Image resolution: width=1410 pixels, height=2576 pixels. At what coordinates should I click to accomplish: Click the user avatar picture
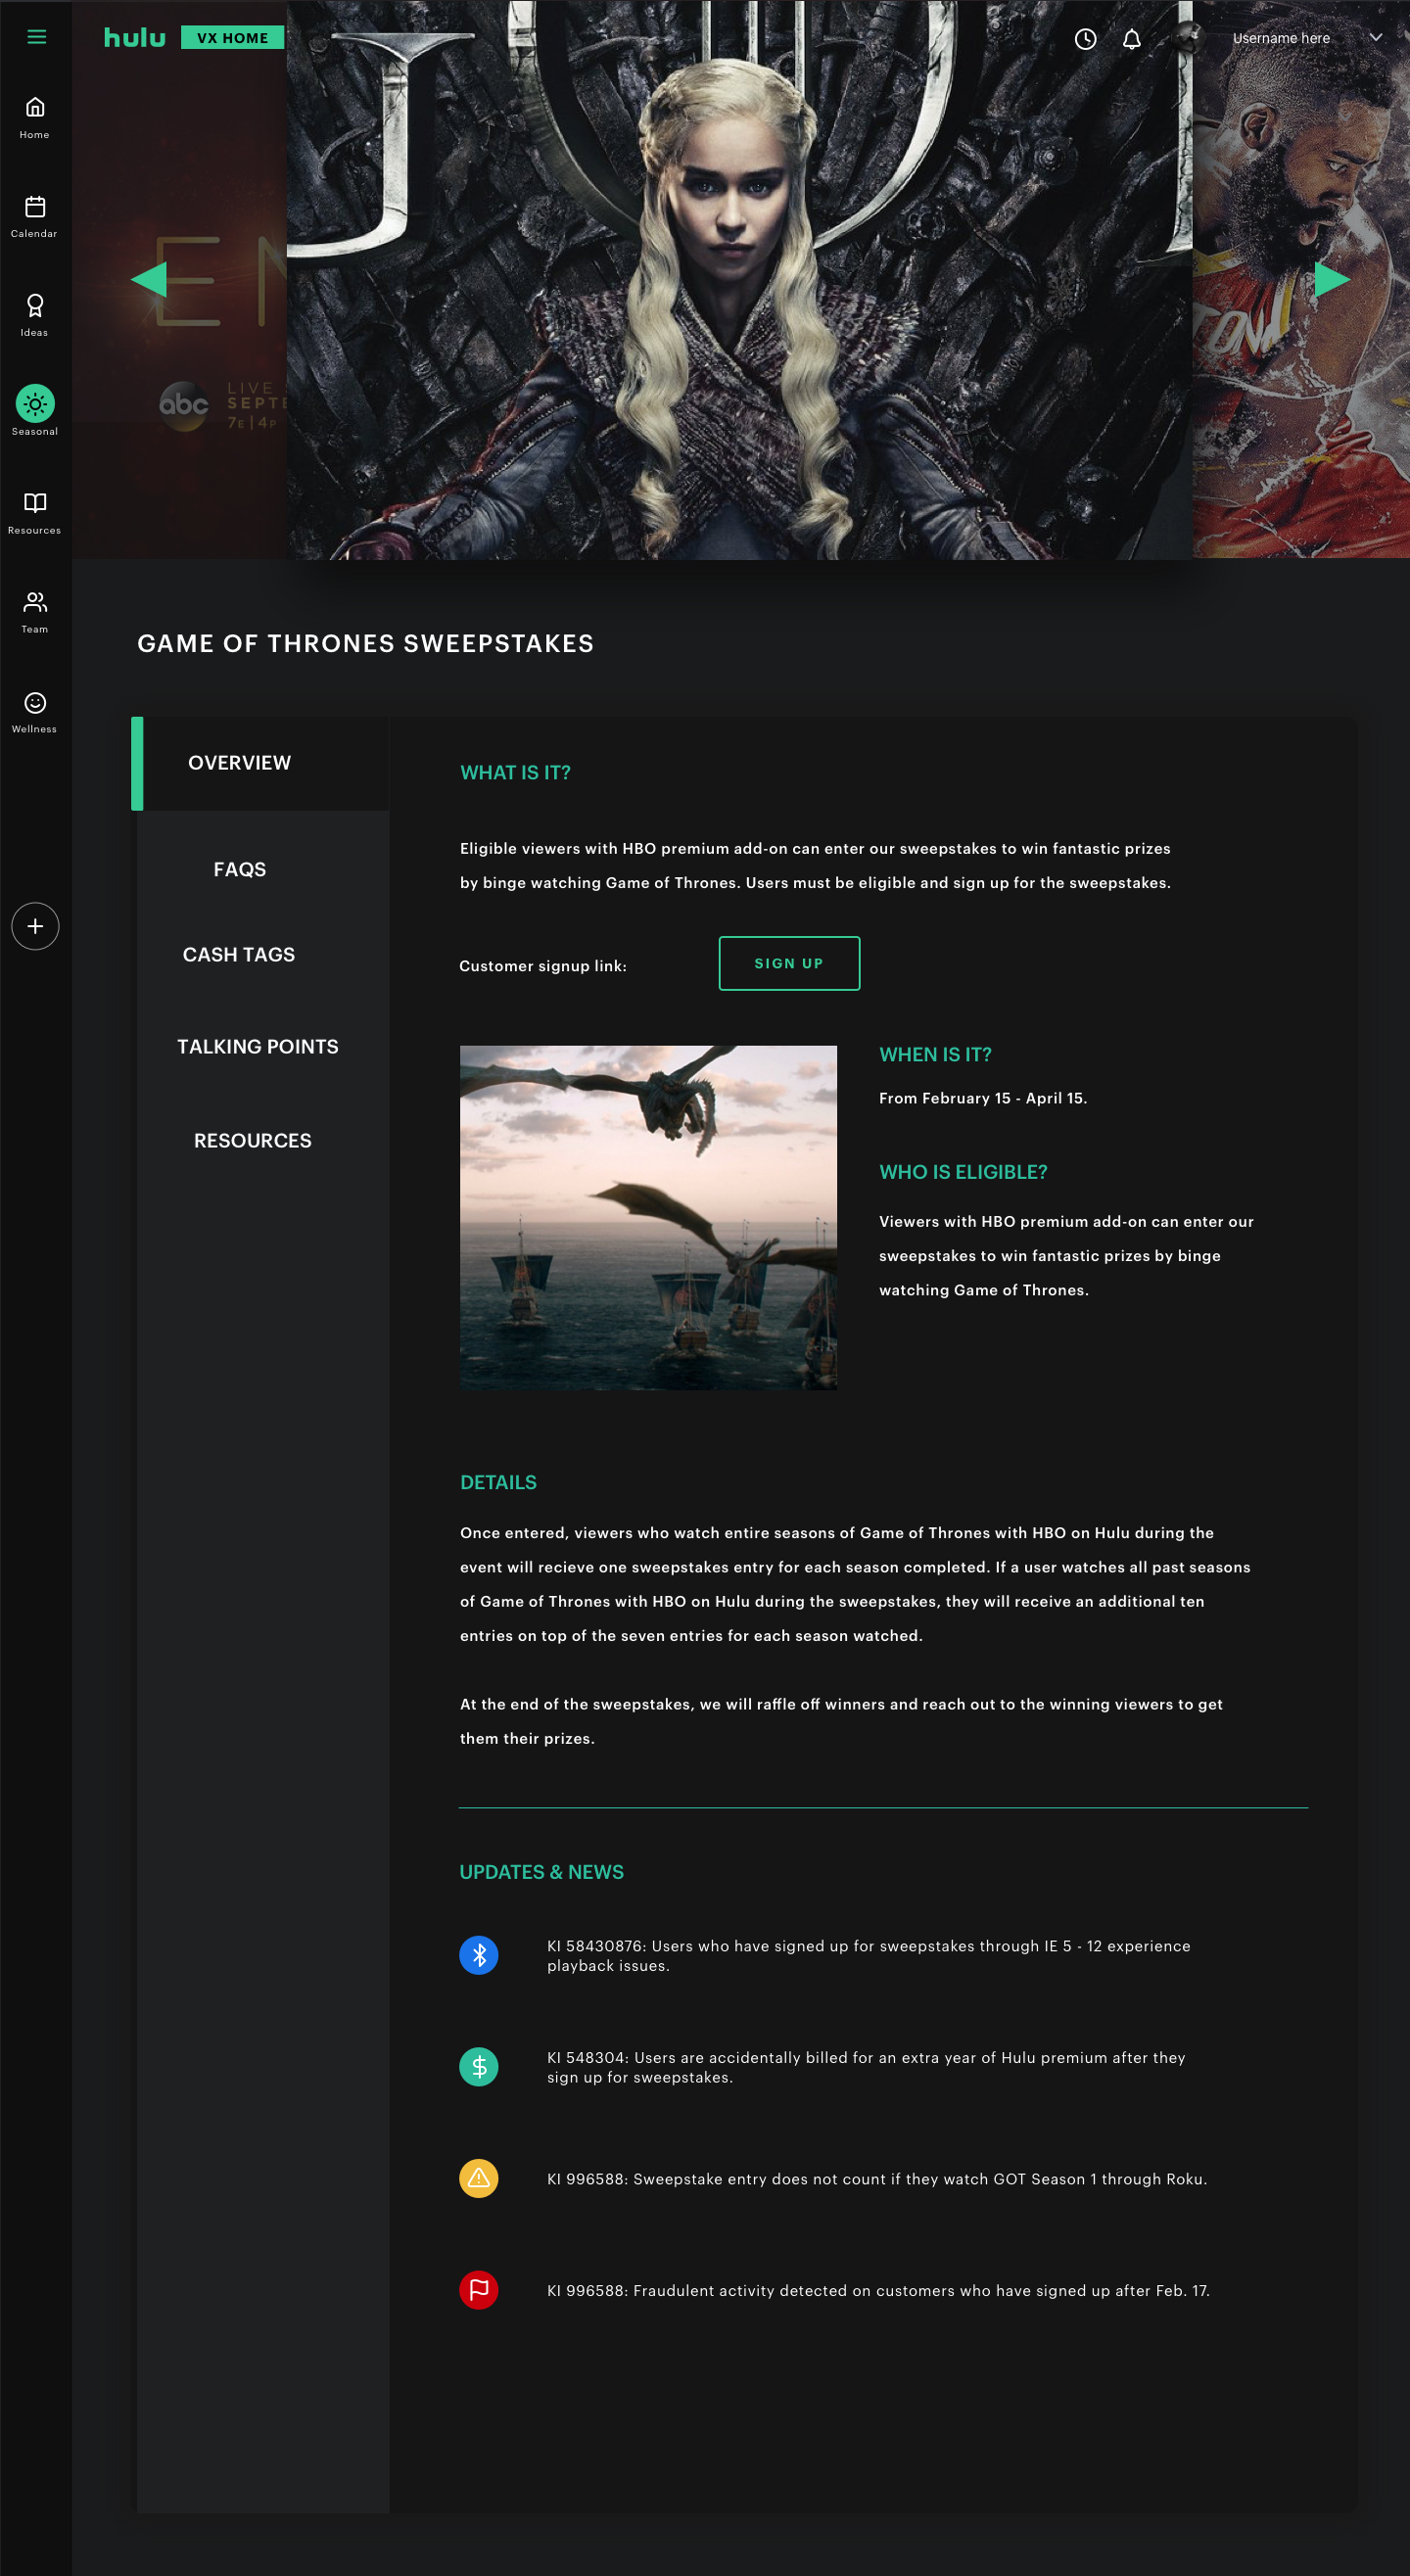pos(1188,38)
